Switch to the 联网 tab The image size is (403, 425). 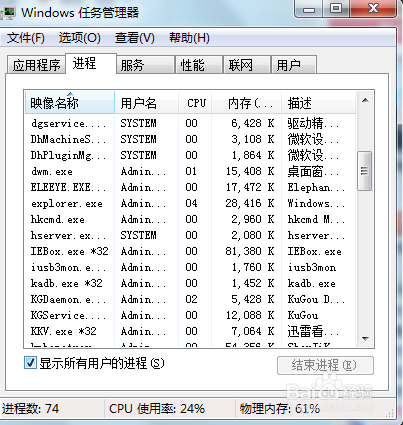[246, 64]
